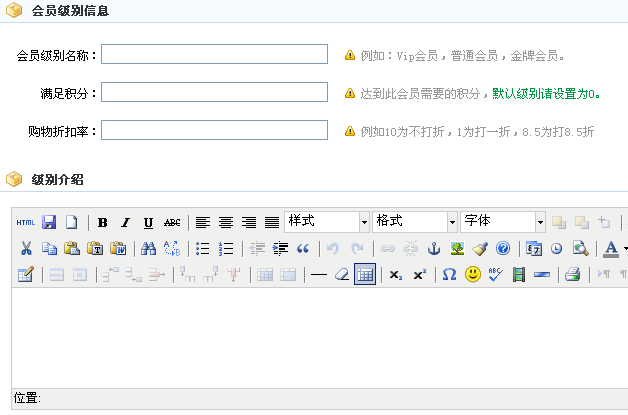The width and height of the screenshot is (628, 415).
Task: Apply blockquote formatting
Action: pyautogui.click(x=303, y=248)
